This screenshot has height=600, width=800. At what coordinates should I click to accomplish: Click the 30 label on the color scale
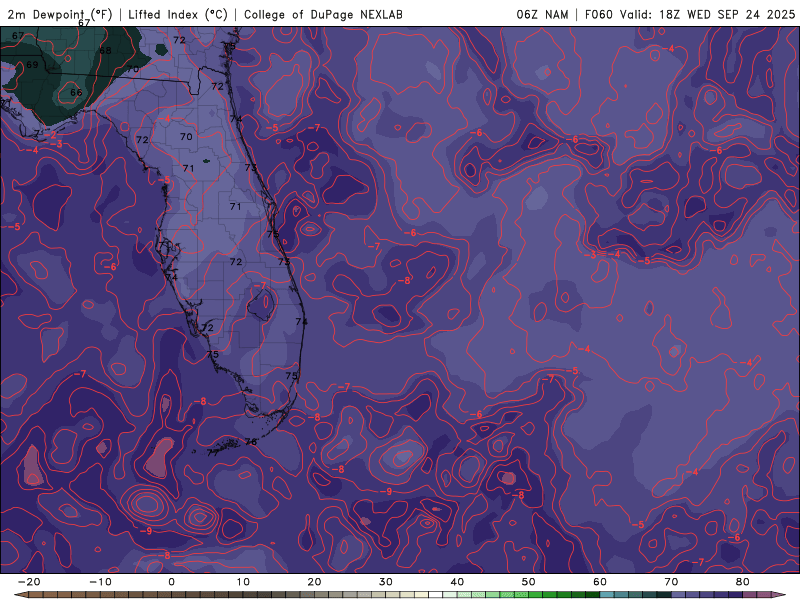click(386, 582)
